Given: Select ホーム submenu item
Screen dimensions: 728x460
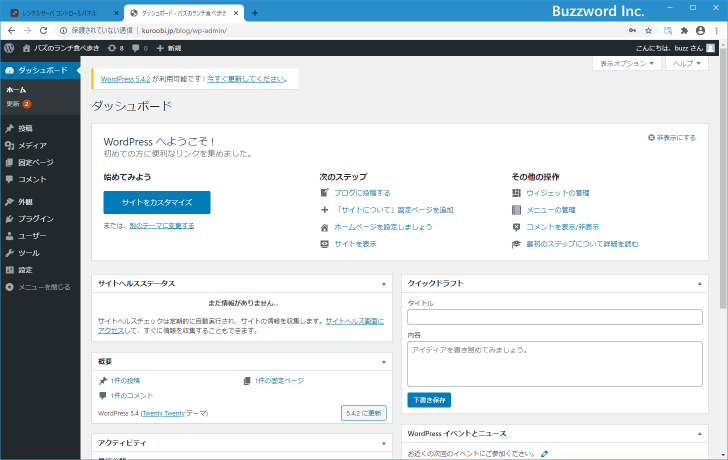Looking at the screenshot, I should [16, 90].
